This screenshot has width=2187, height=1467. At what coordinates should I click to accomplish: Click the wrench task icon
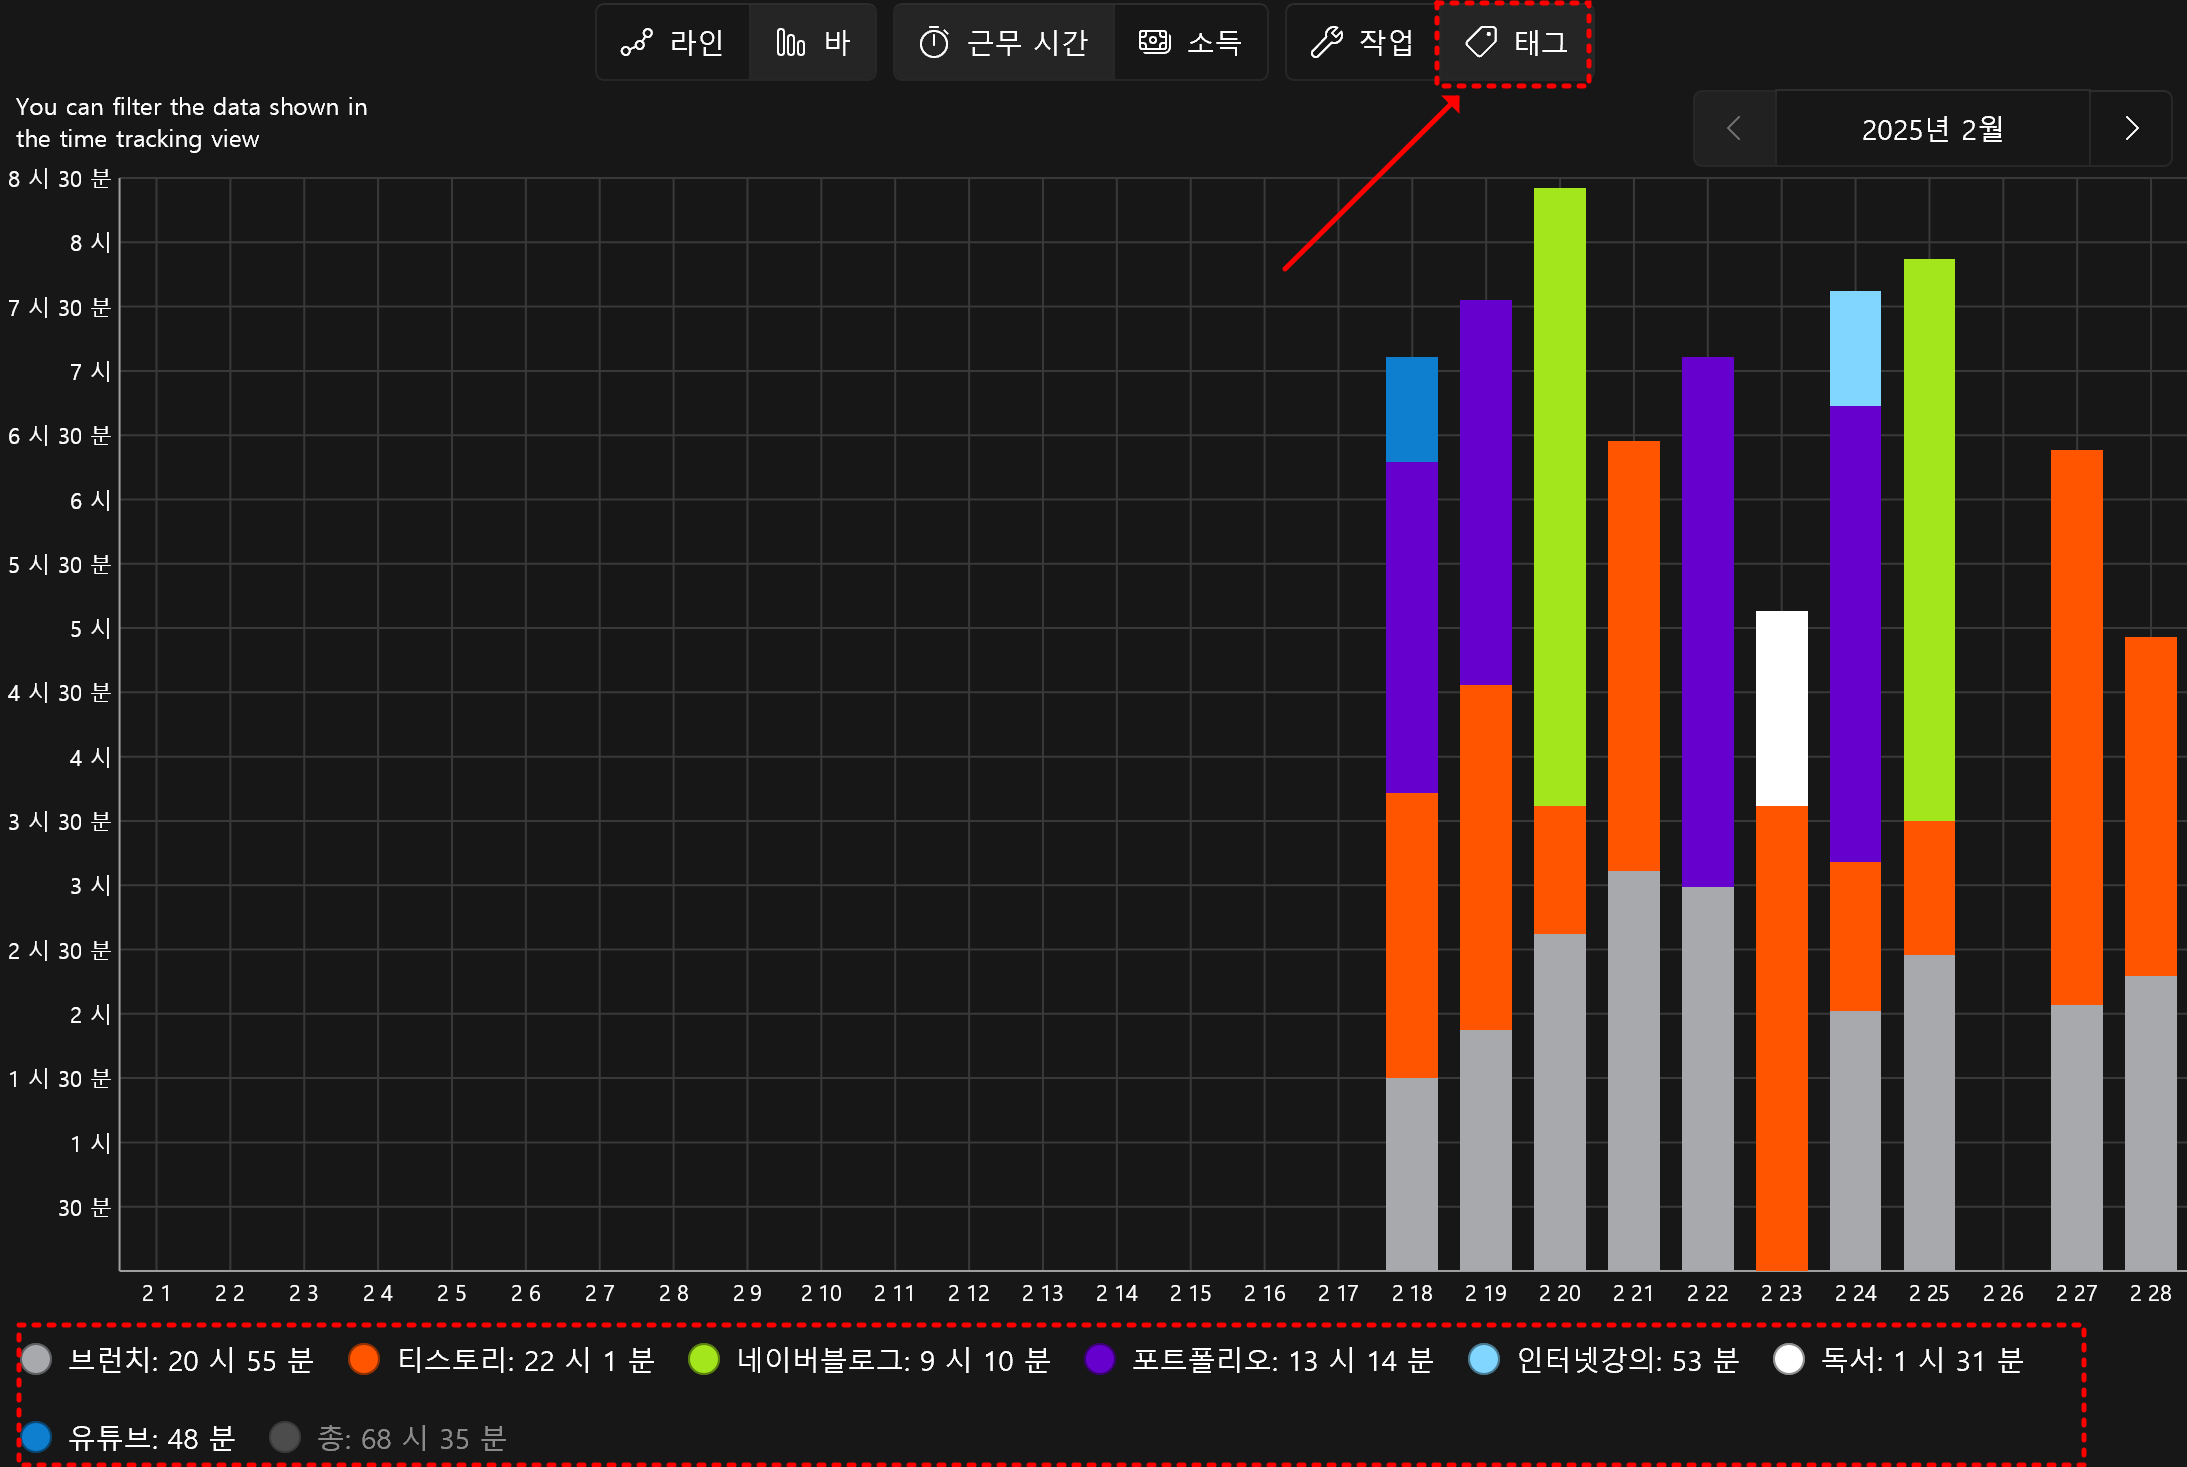(x=1327, y=42)
